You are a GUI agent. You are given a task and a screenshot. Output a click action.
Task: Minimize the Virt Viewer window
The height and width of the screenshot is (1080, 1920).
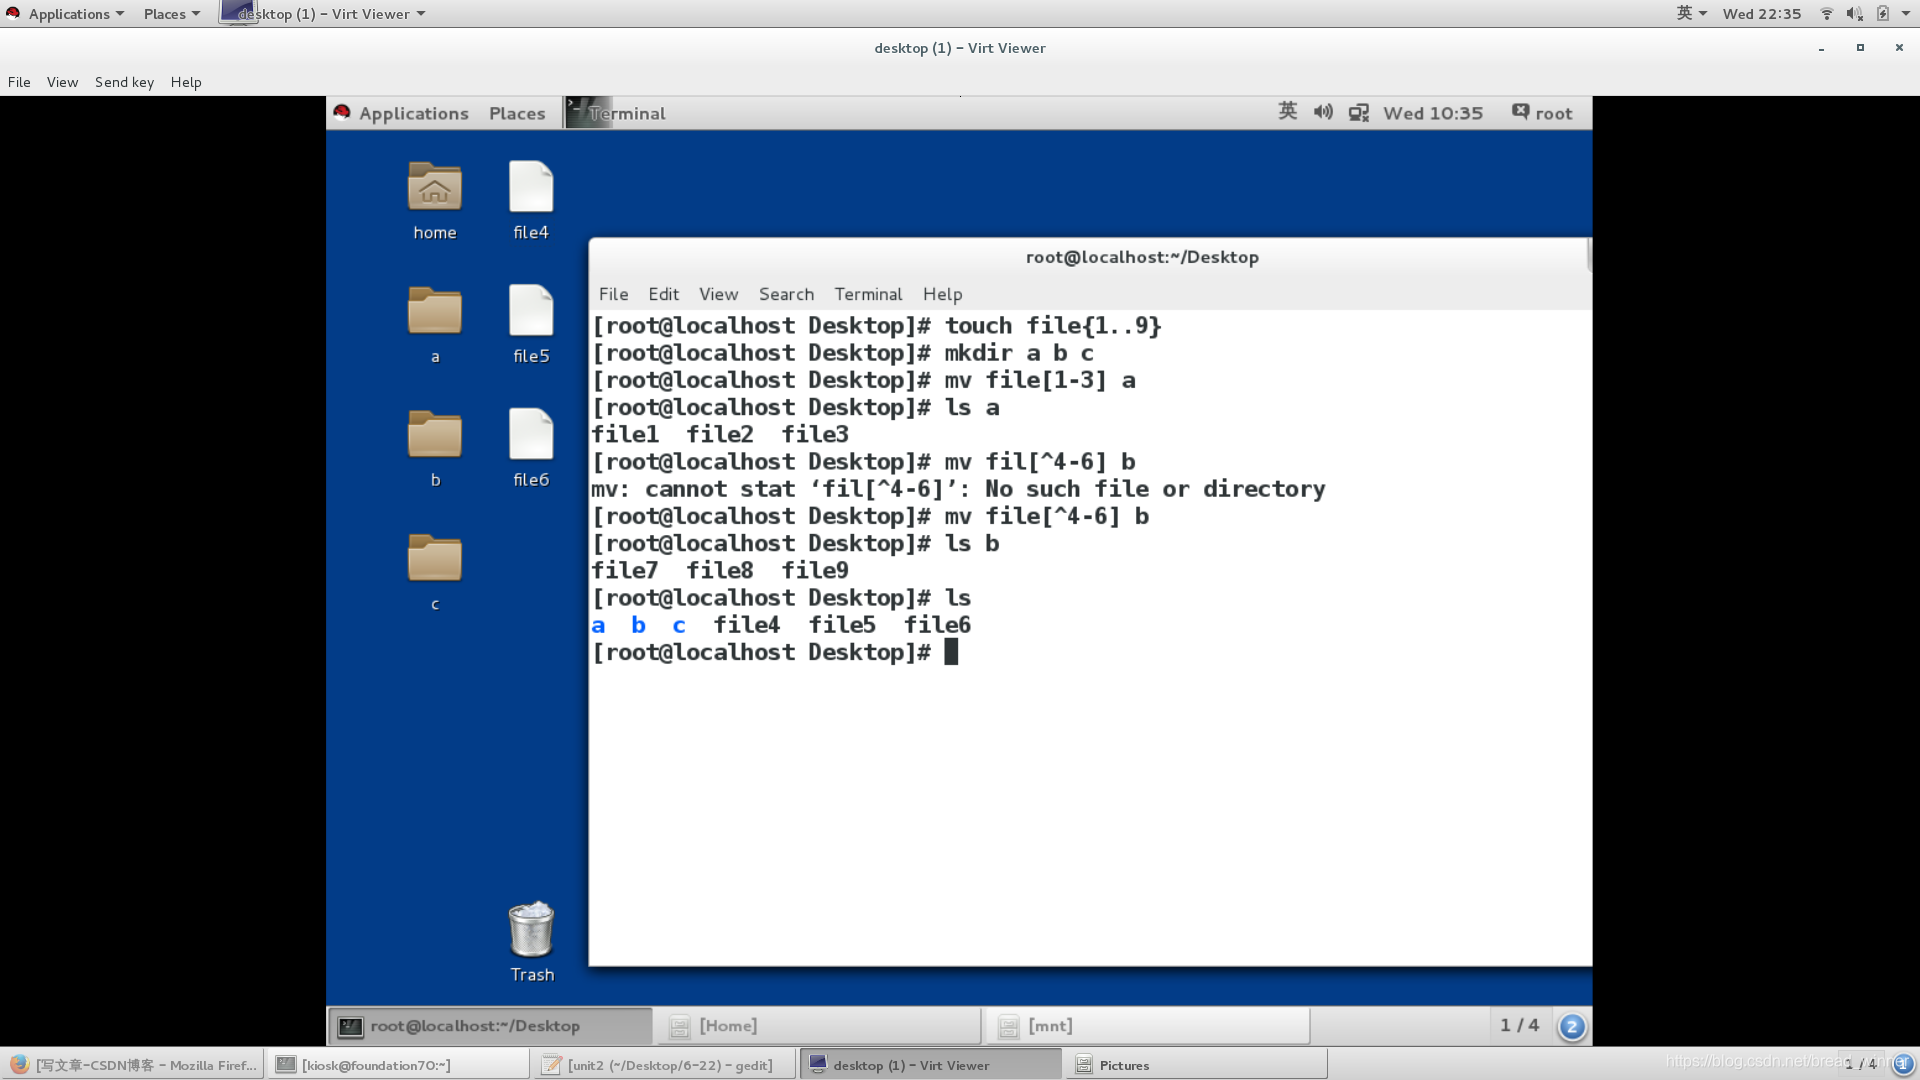tap(1821, 48)
